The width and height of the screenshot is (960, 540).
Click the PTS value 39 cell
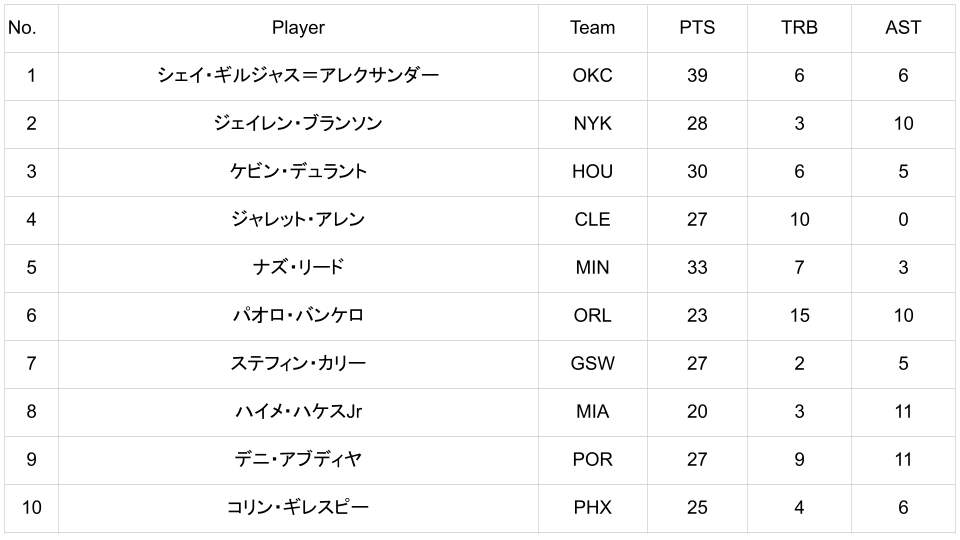click(x=697, y=76)
